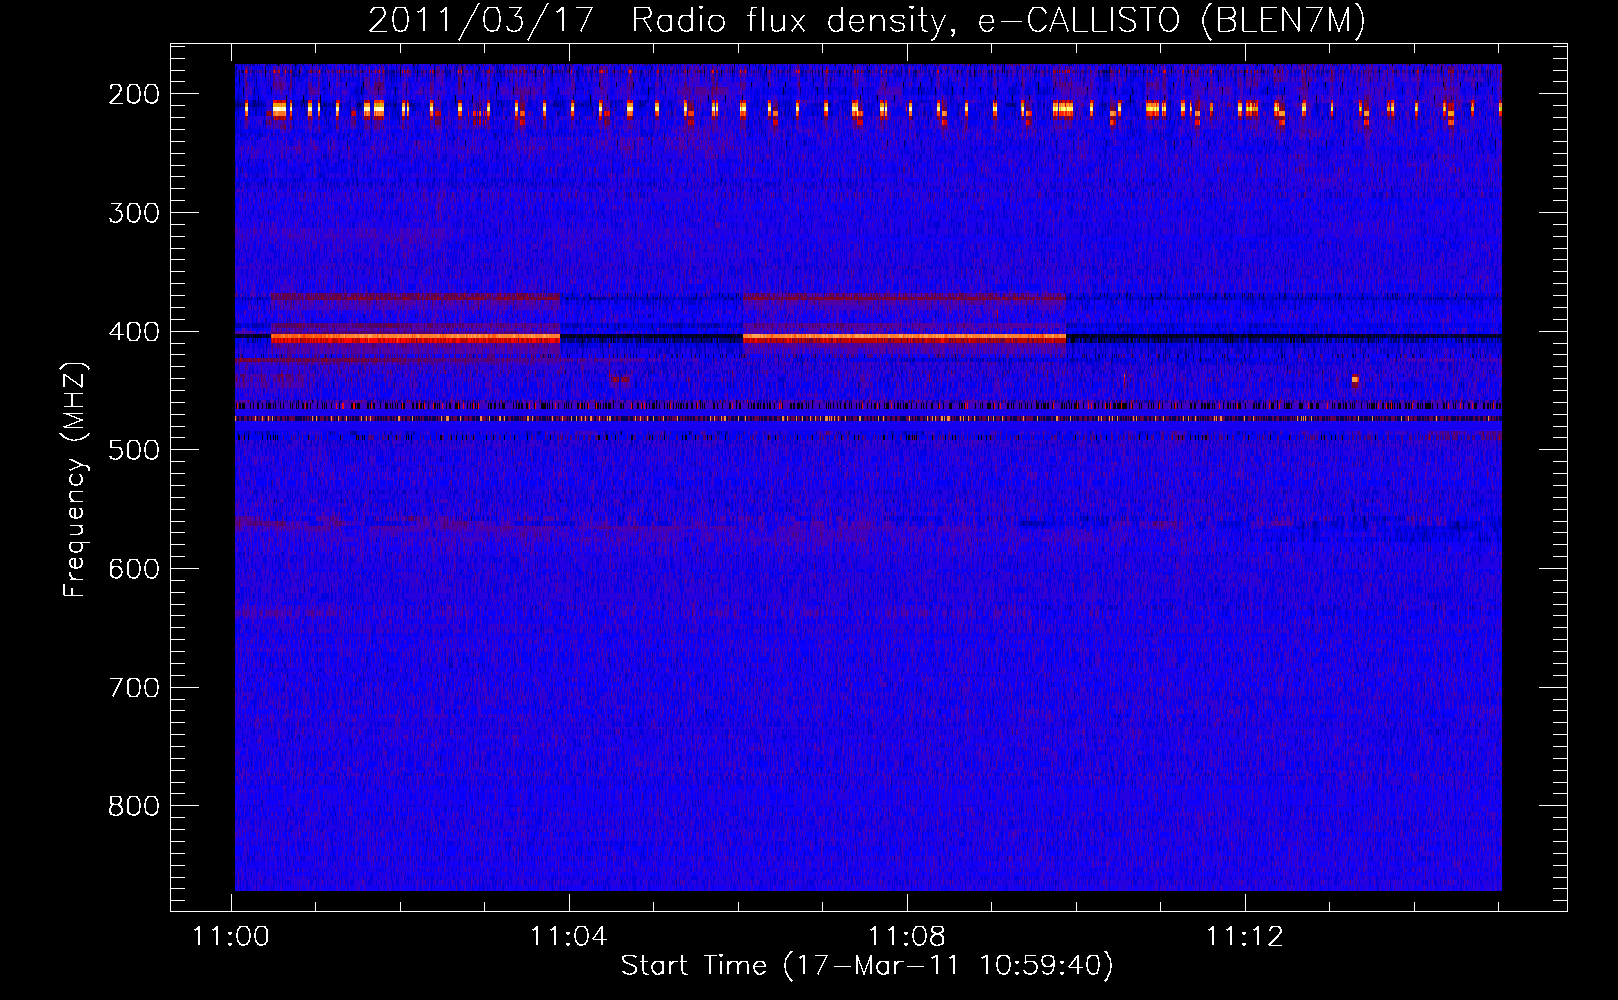Click the 11:08 time tick label
Image resolution: width=1618 pixels, height=1000 pixels.
907,937
